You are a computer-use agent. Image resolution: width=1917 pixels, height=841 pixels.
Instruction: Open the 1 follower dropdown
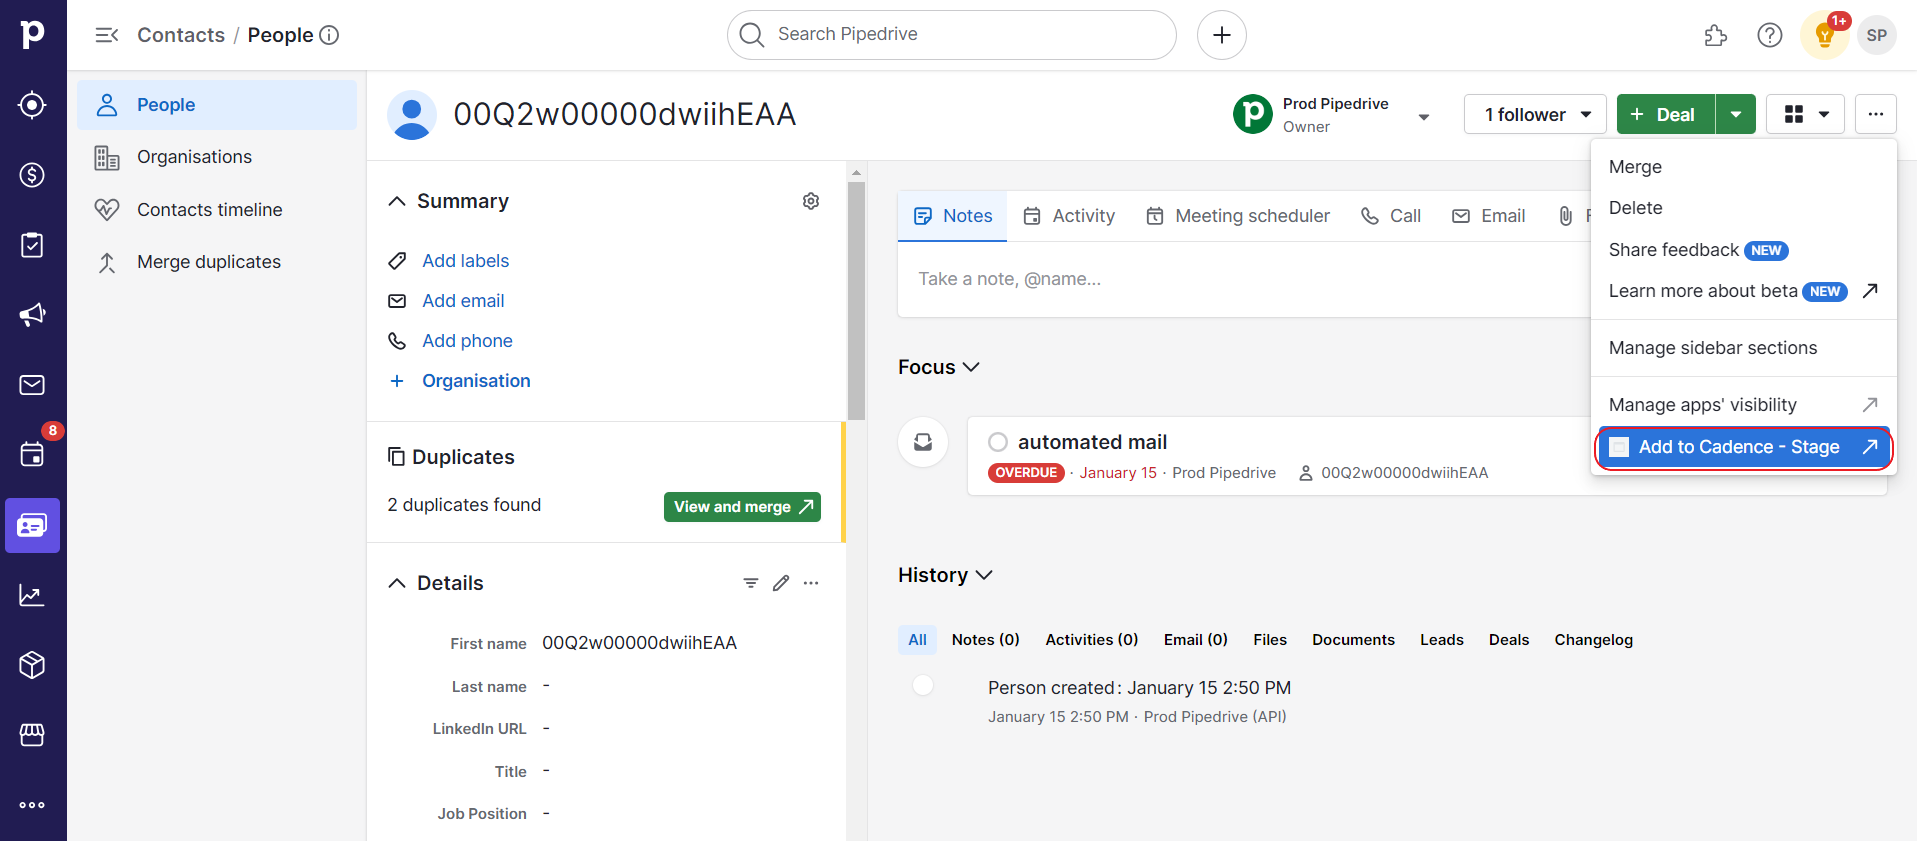(x=1535, y=114)
